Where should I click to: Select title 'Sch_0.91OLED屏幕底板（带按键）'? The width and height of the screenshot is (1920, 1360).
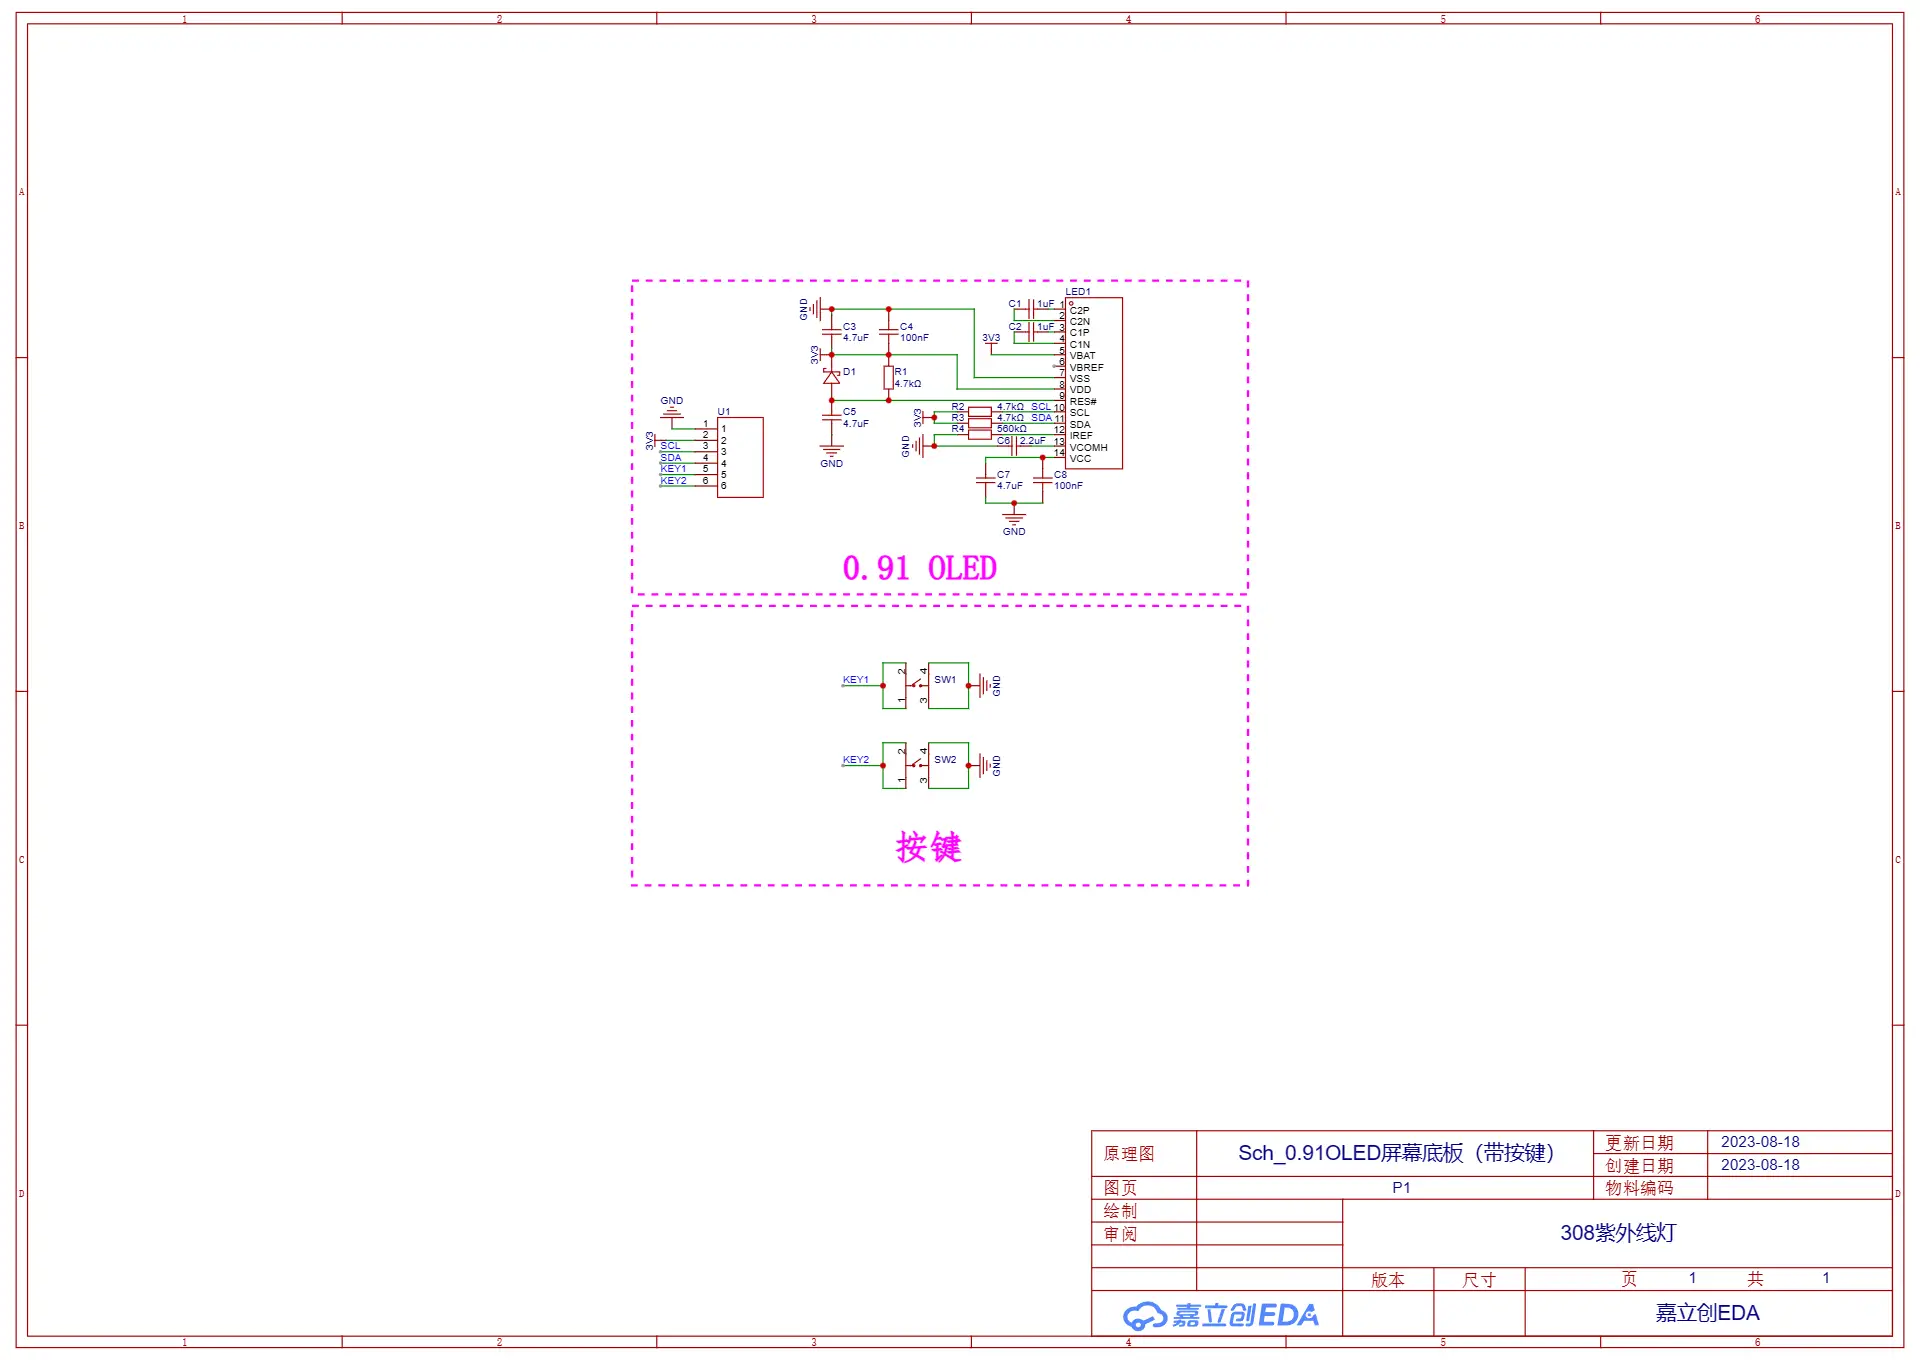click(x=1396, y=1153)
